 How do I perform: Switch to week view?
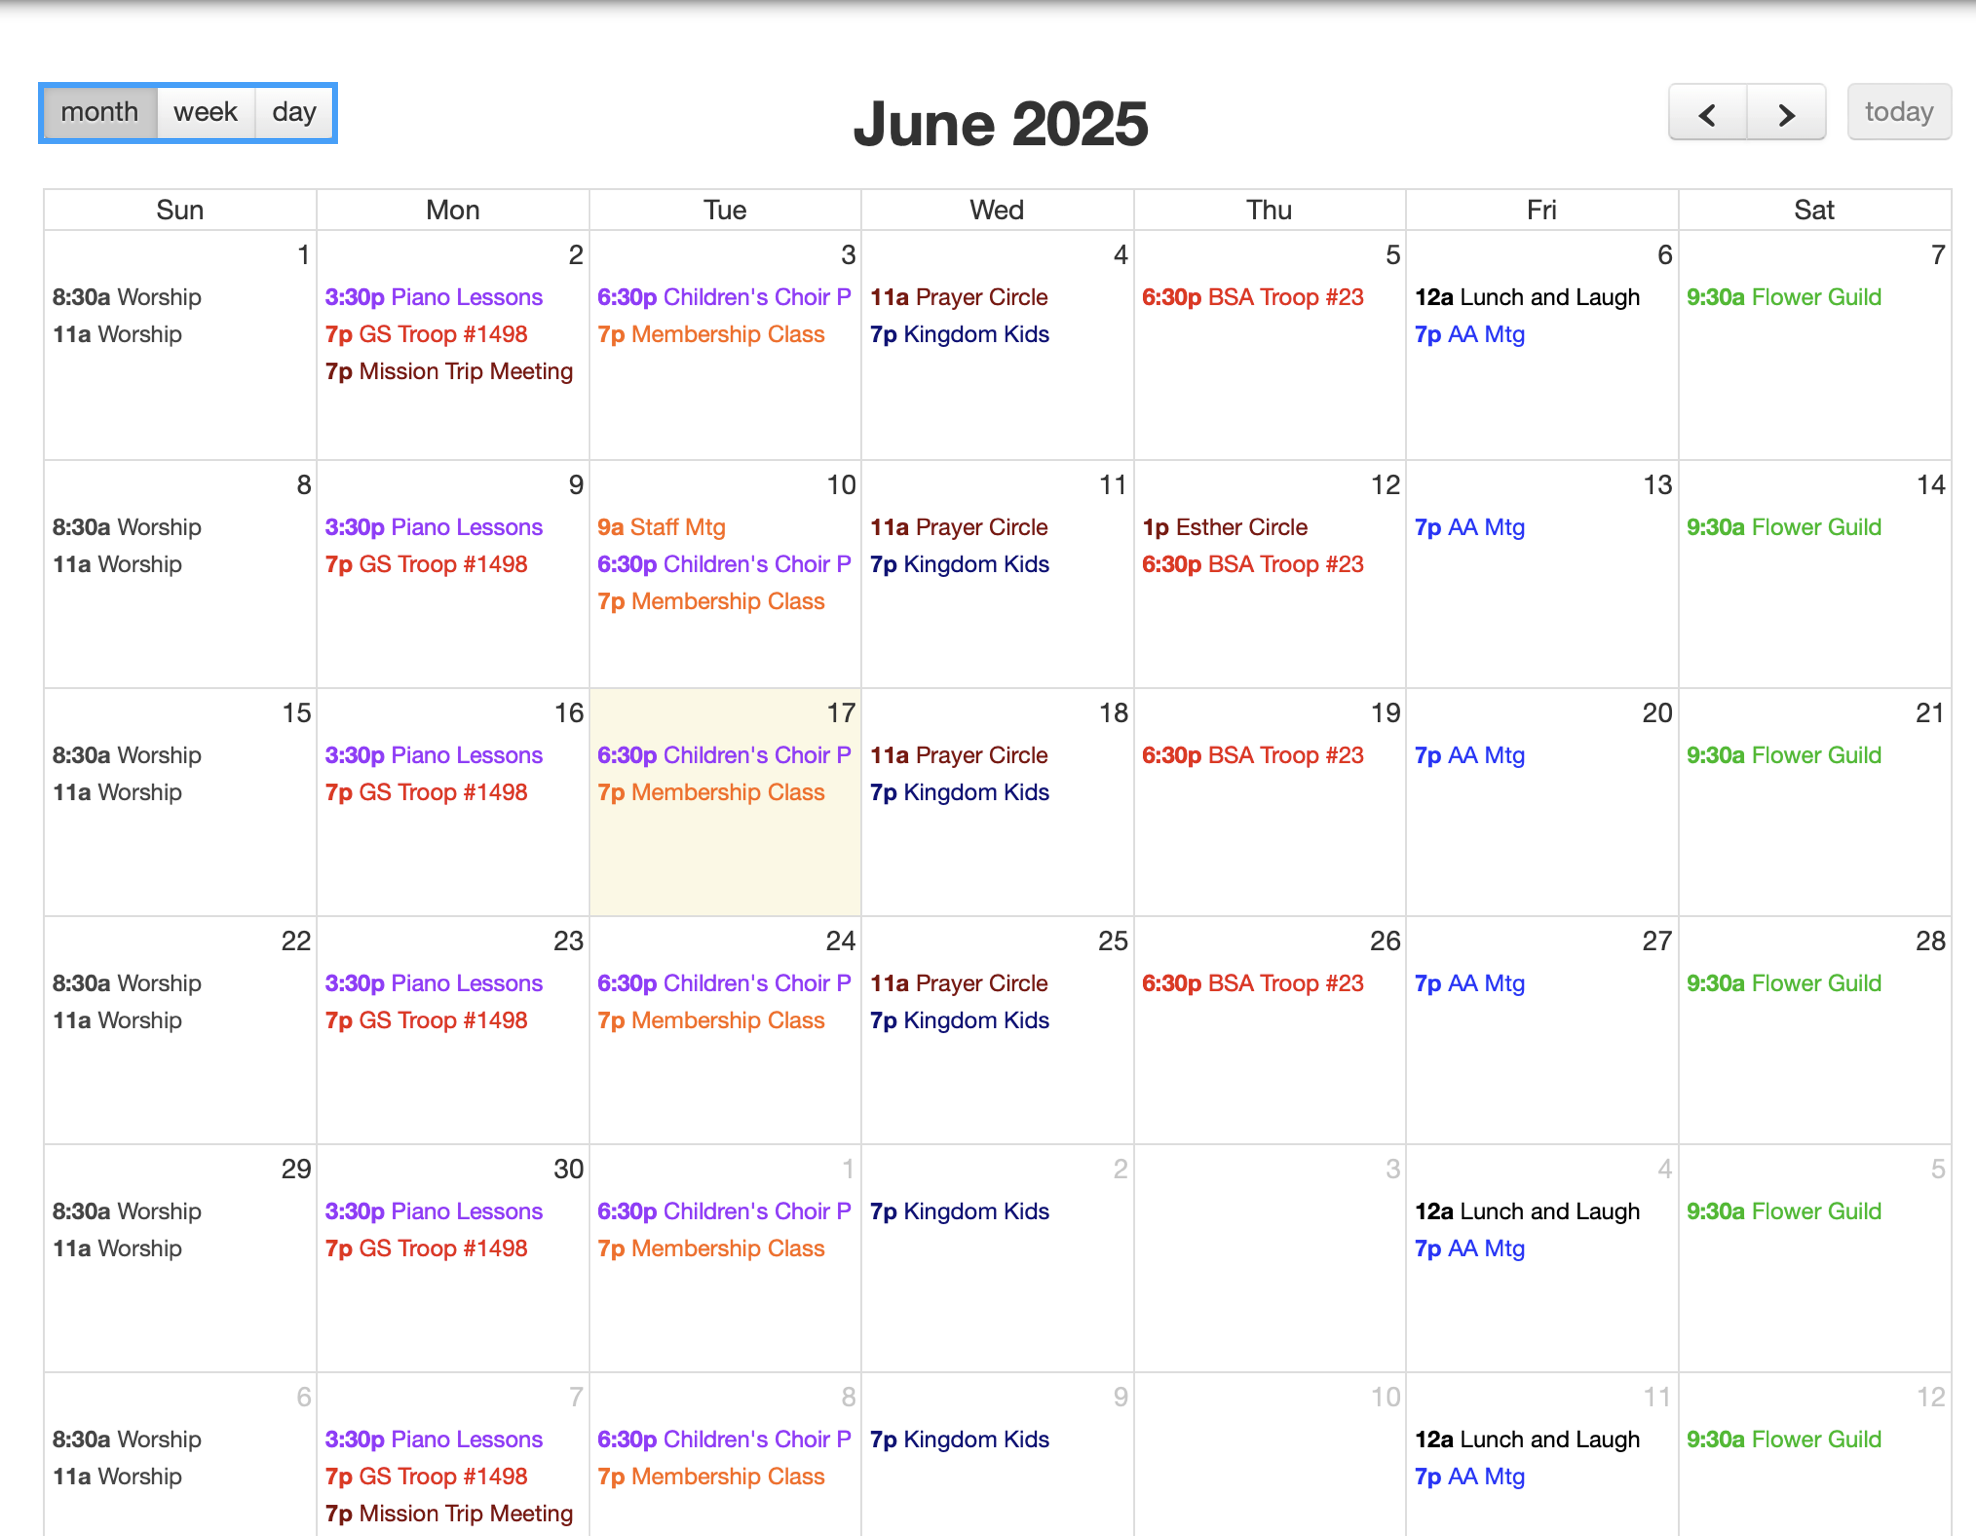[x=205, y=112]
